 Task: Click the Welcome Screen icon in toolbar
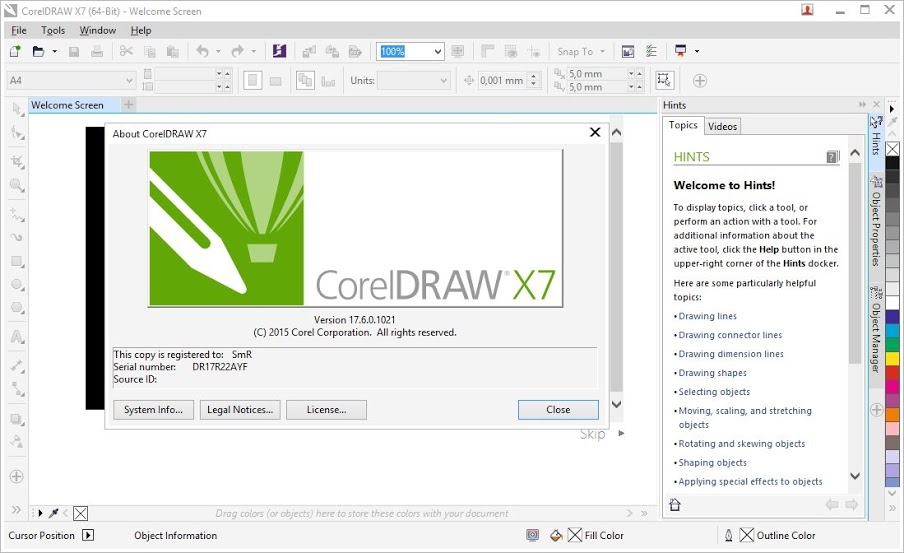pos(628,51)
